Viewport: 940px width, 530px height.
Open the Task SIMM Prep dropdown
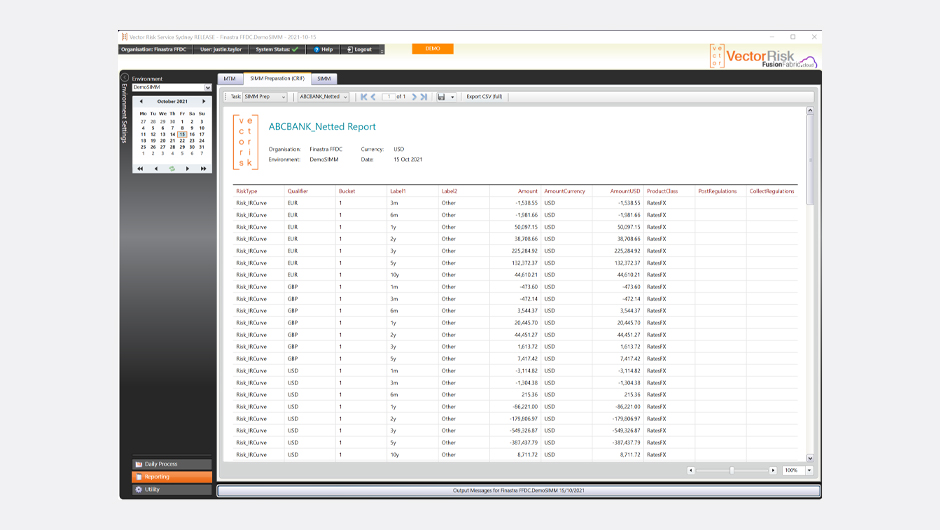click(x=265, y=97)
